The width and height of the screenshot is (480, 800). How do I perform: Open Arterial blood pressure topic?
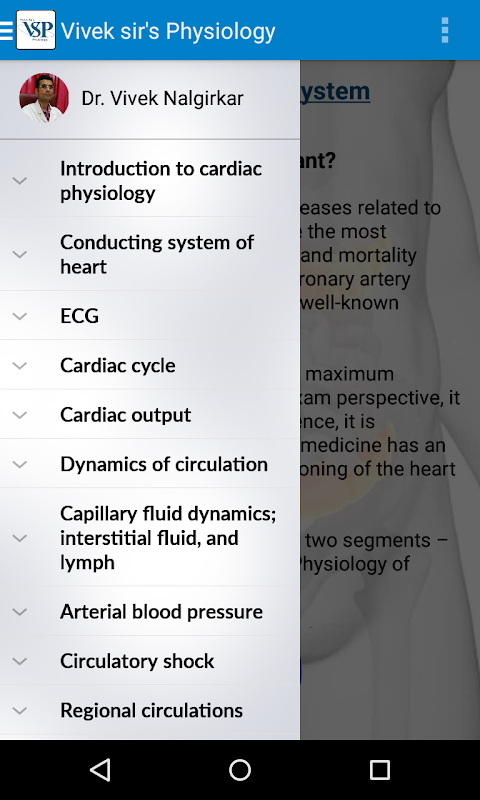[x=150, y=611]
